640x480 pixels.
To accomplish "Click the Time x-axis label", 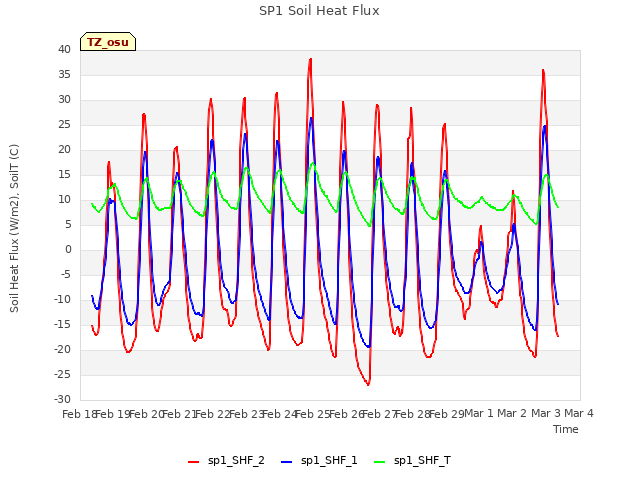I will point(566,429).
